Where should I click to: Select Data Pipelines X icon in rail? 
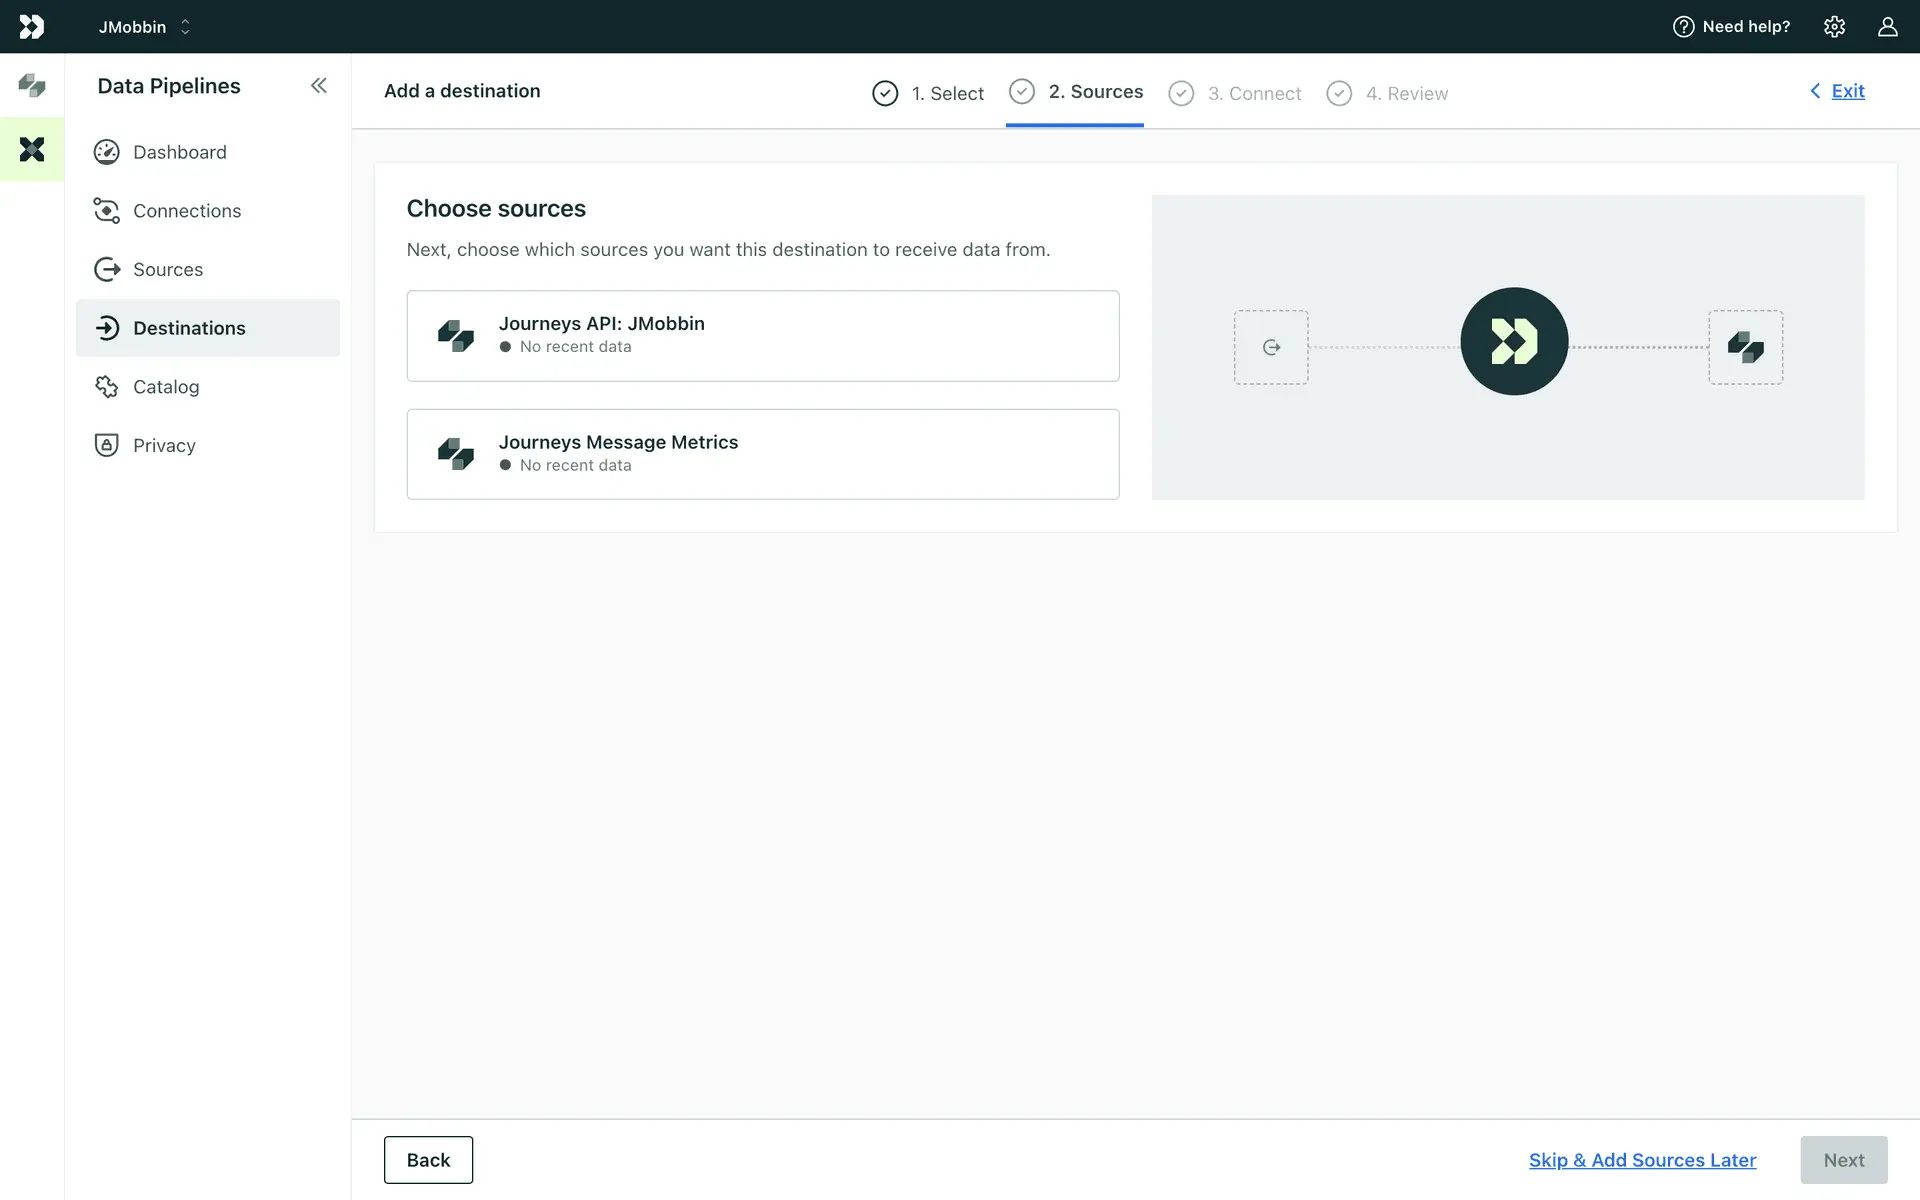point(32,149)
